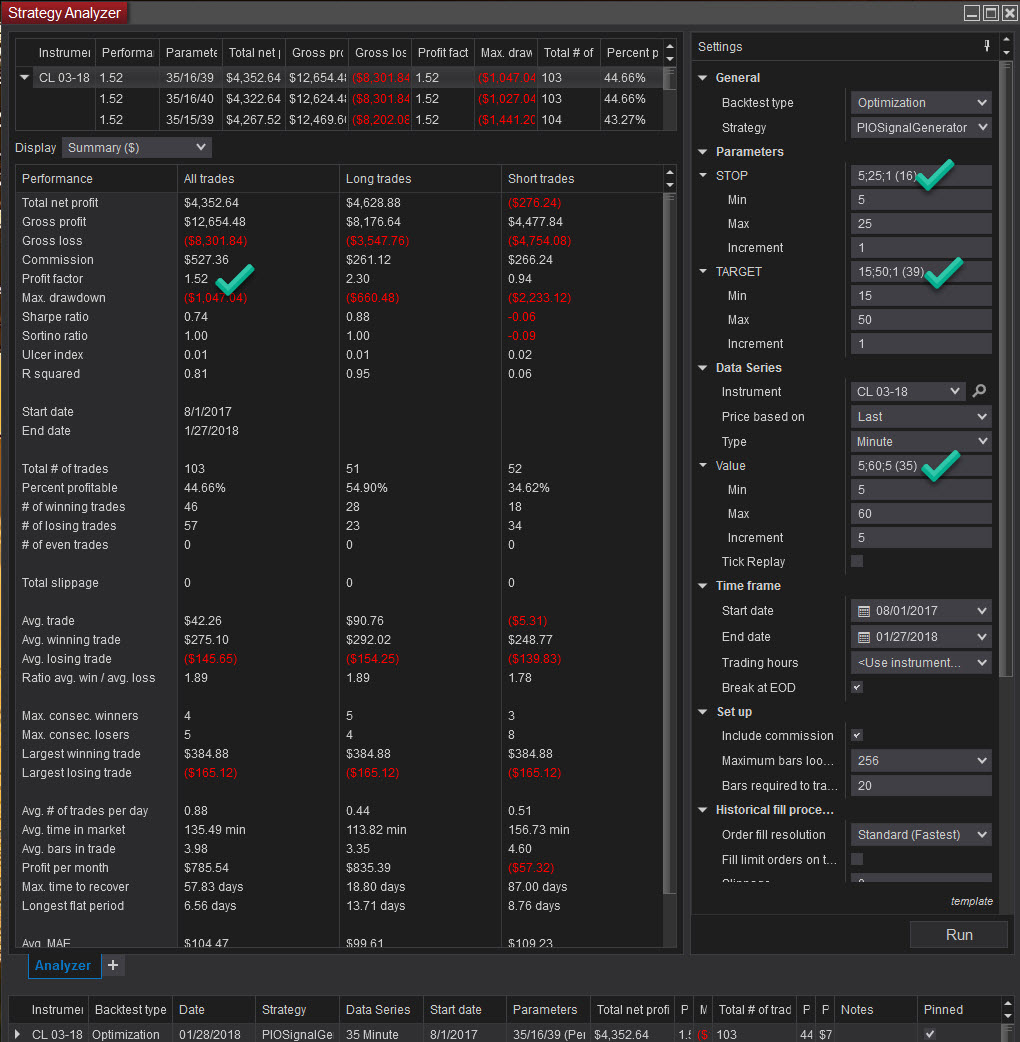Select the 35/16/40 results row
This screenshot has width=1020, height=1042.
click(x=339, y=98)
